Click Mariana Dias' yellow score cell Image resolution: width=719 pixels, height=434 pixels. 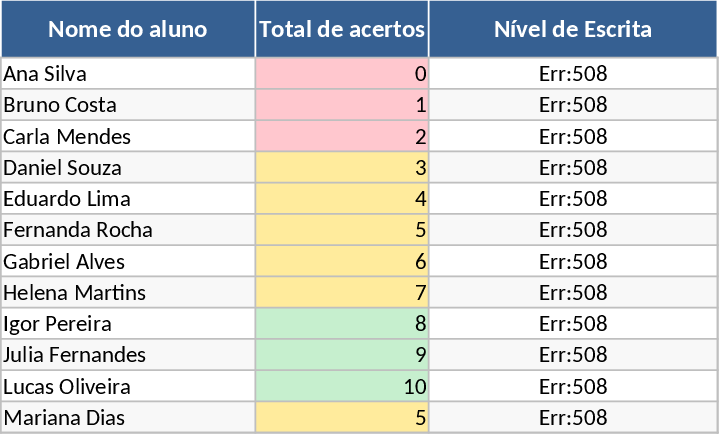342,418
